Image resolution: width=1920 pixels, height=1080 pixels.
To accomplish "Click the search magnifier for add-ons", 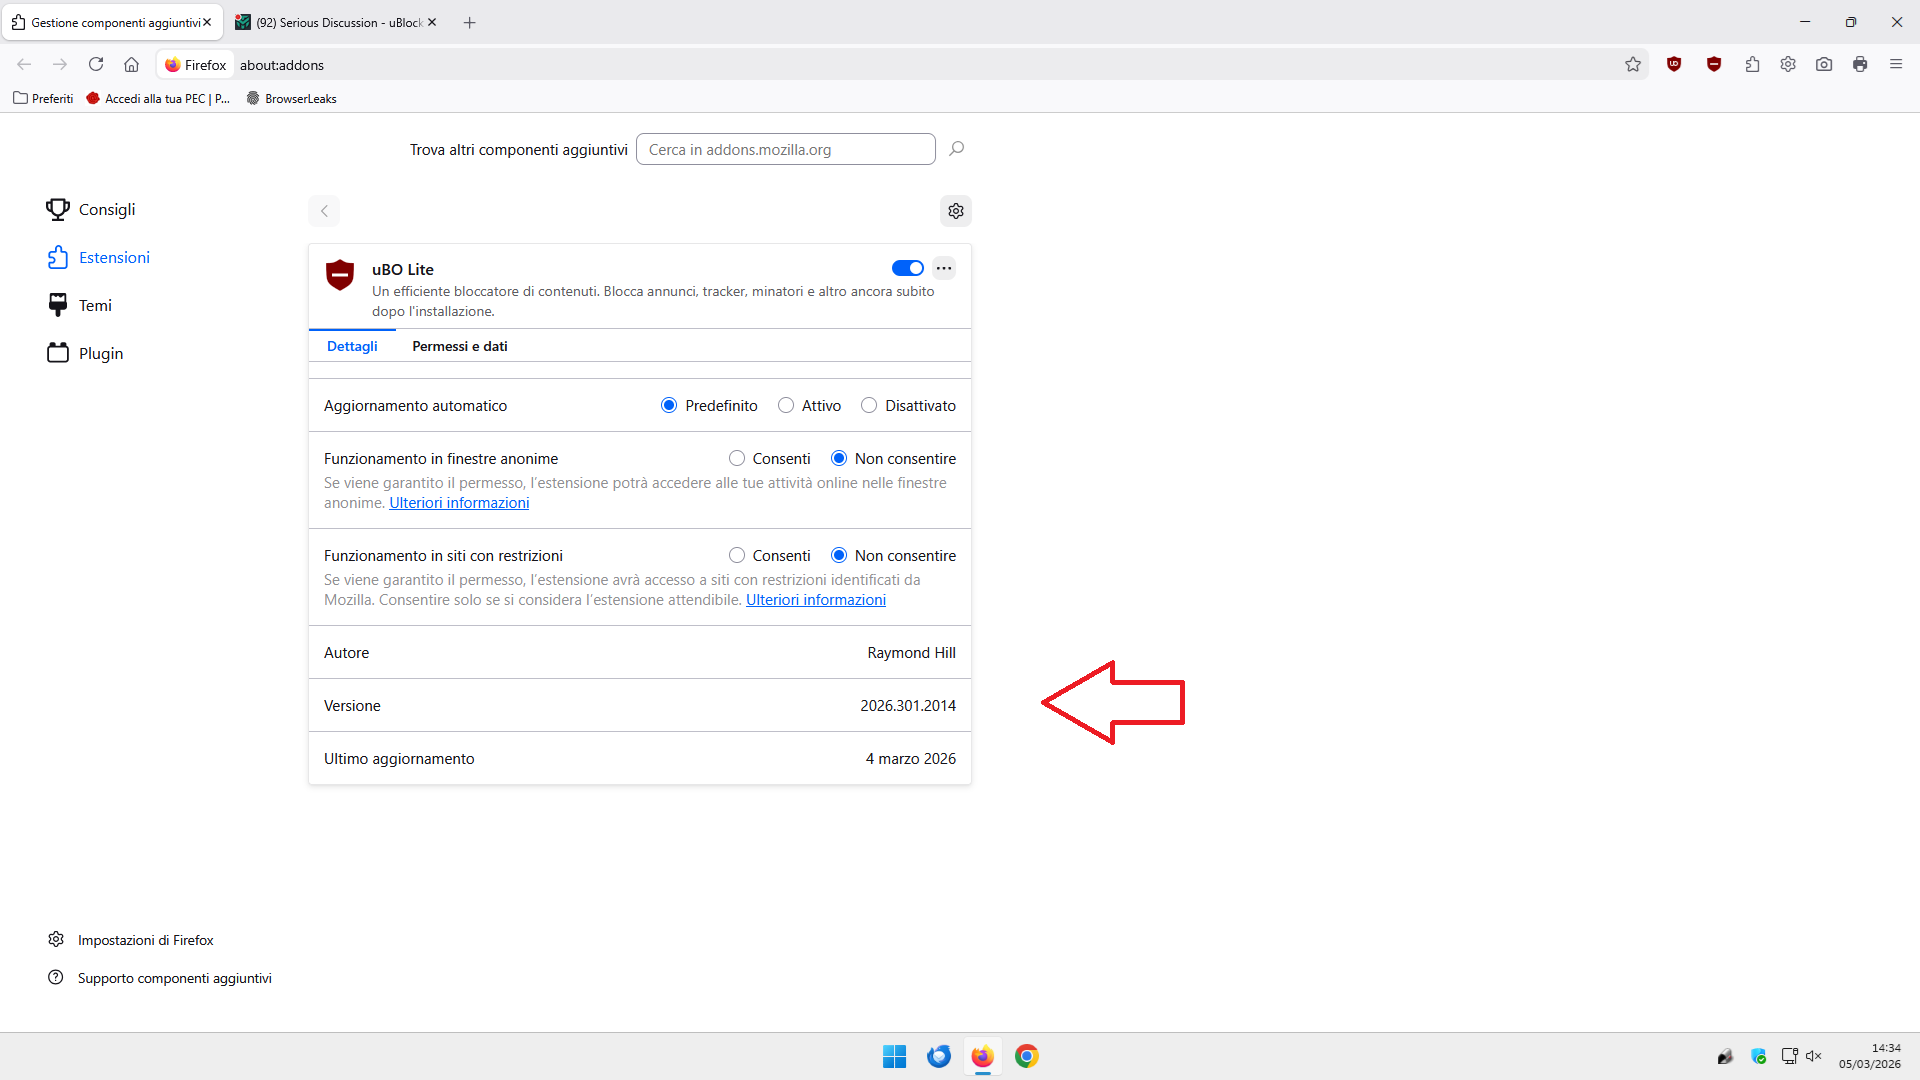I will tap(956, 149).
